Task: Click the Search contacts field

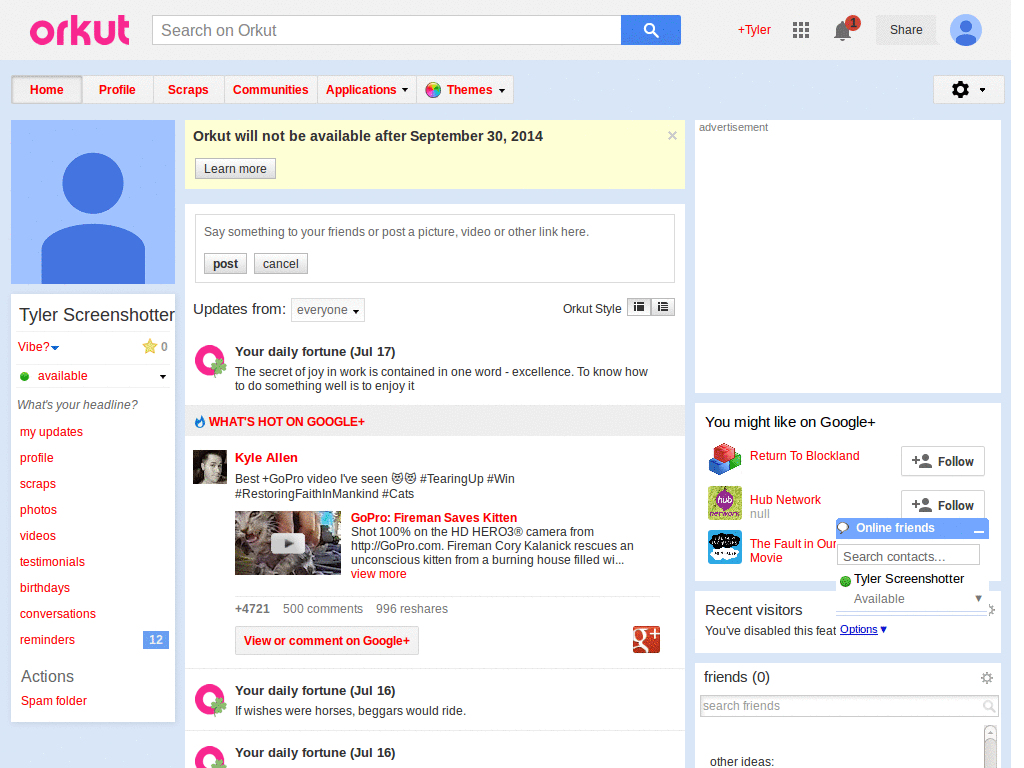Action: click(908, 556)
